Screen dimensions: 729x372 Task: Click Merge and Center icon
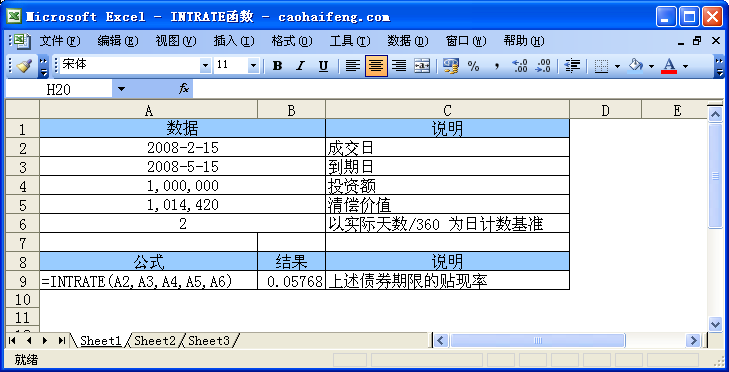pyautogui.click(x=422, y=66)
